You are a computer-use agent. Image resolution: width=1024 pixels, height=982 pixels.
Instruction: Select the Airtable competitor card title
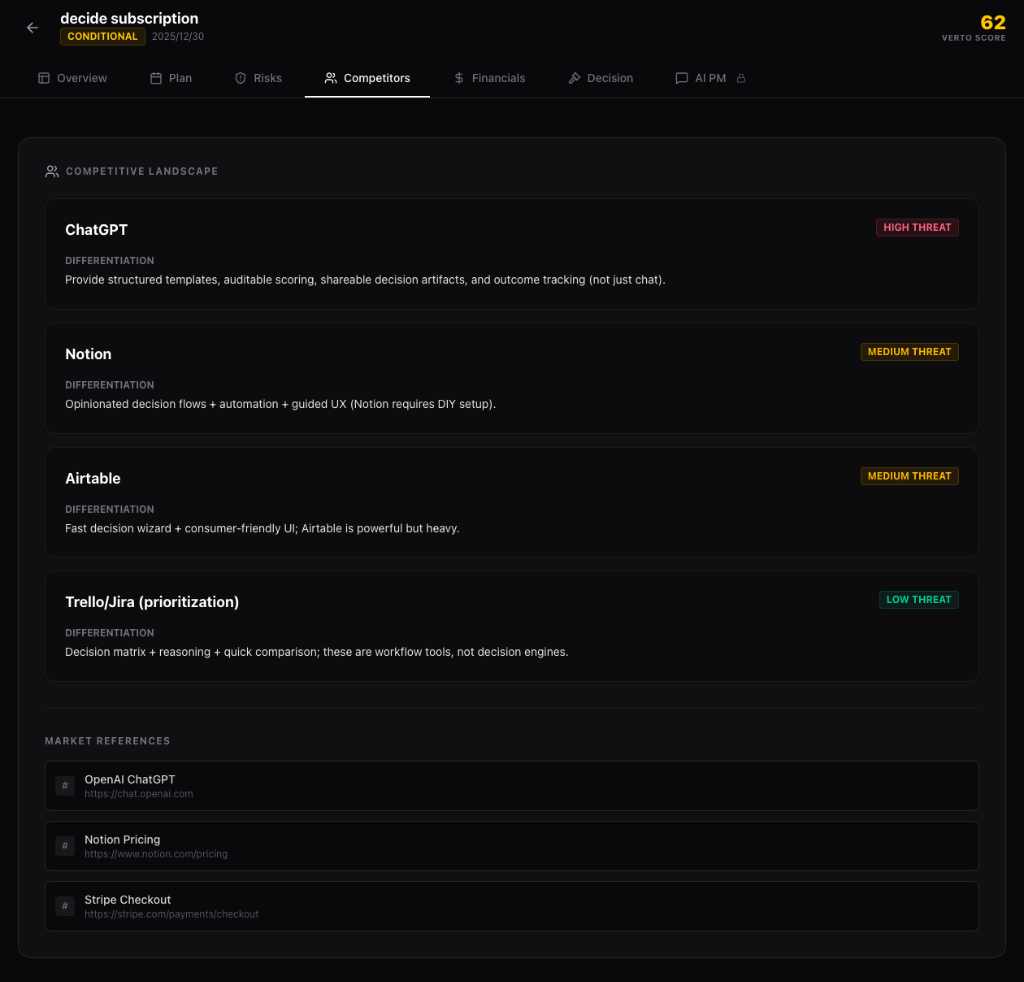click(x=93, y=478)
